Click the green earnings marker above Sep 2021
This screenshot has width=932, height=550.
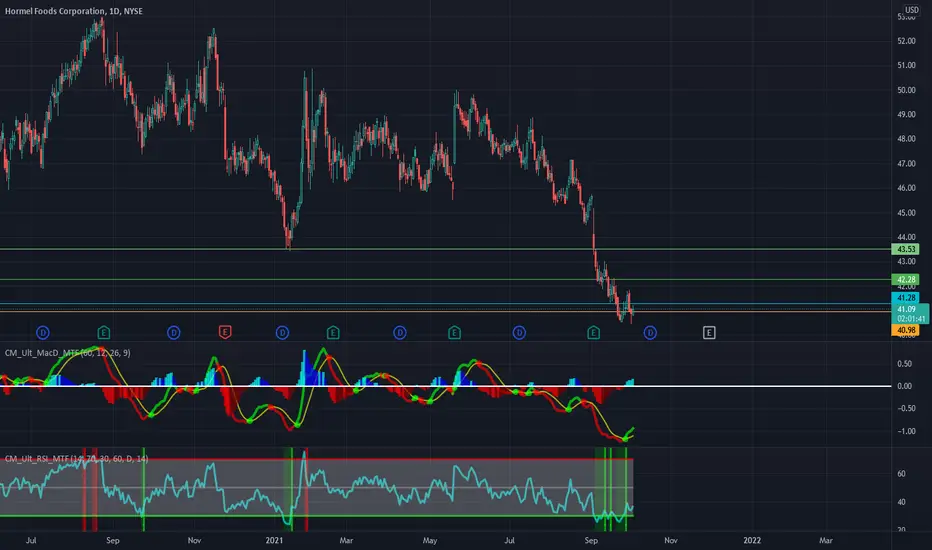[x=593, y=333]
